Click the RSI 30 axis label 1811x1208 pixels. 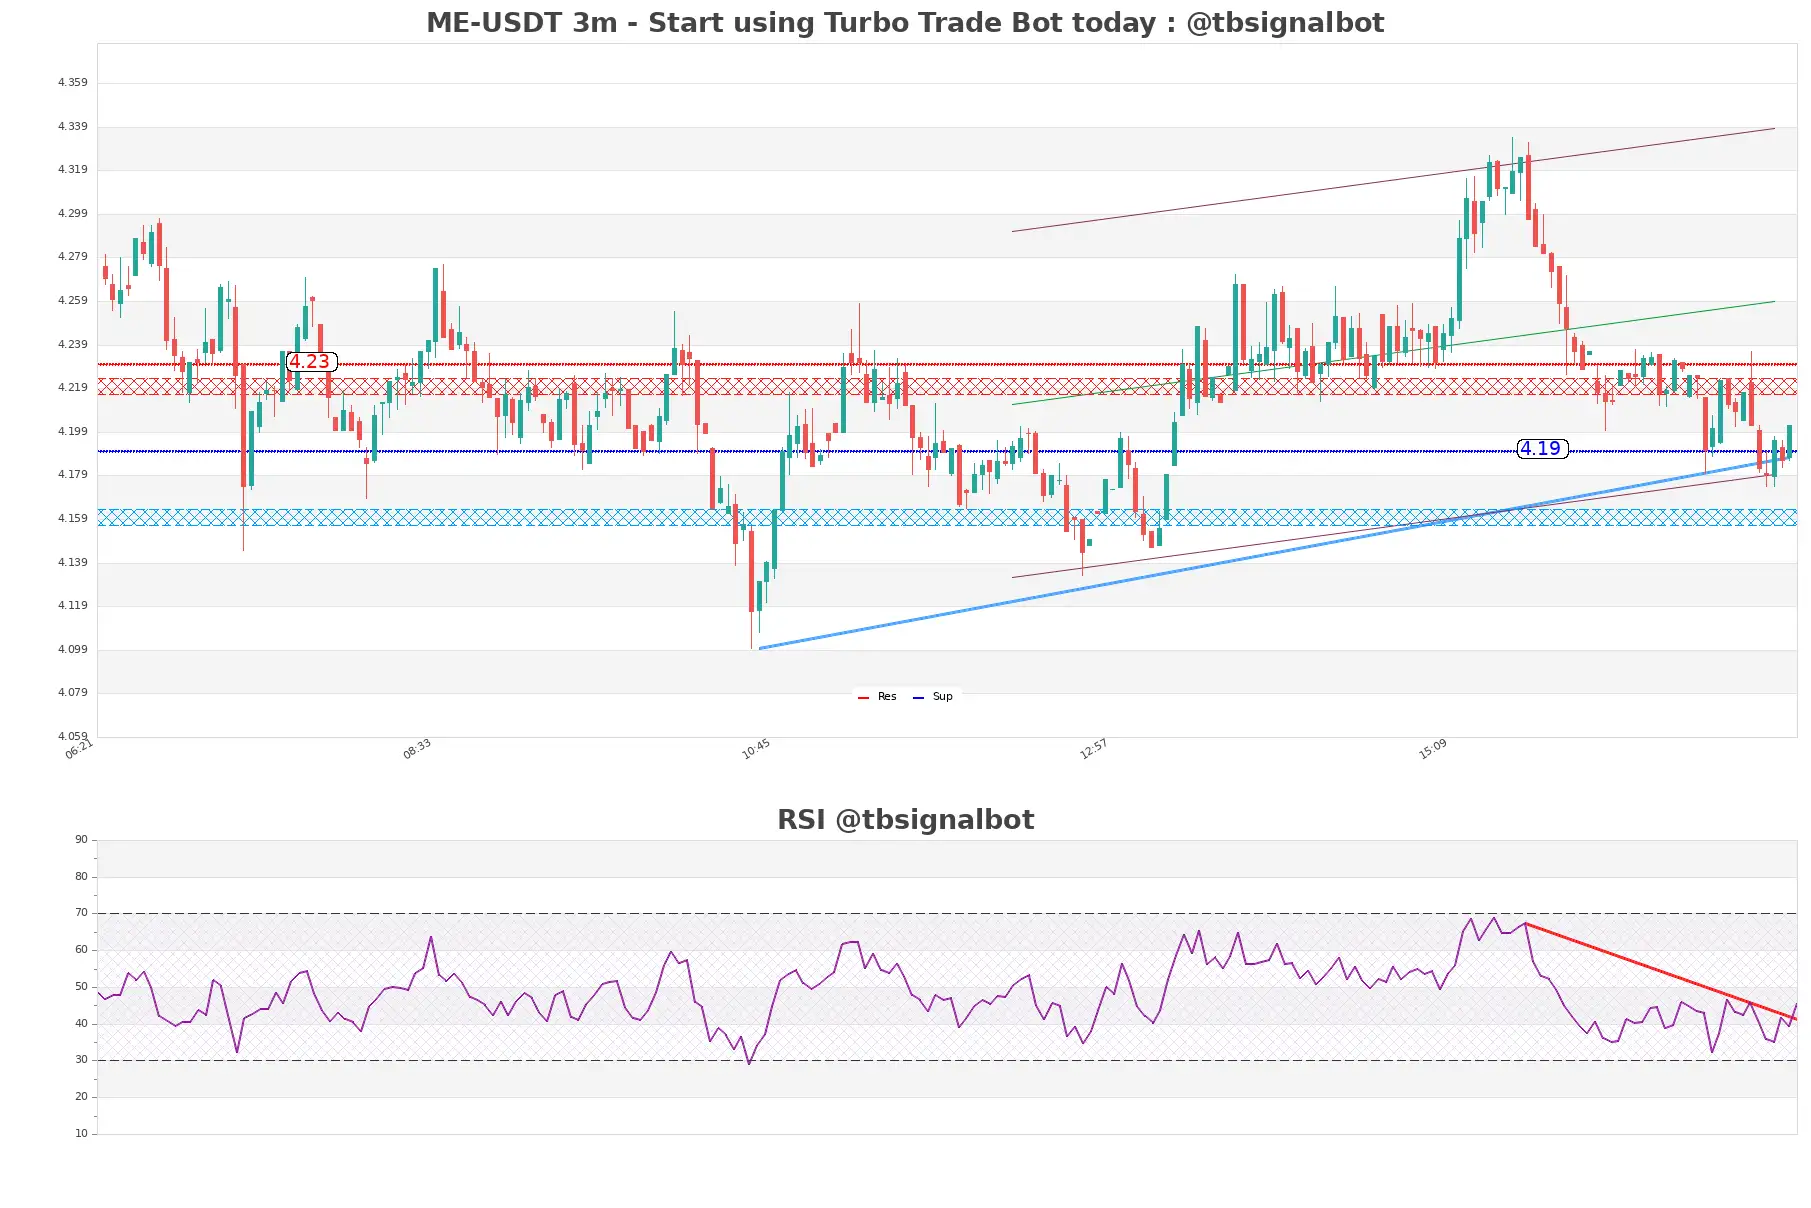(x=81, y=1059)
